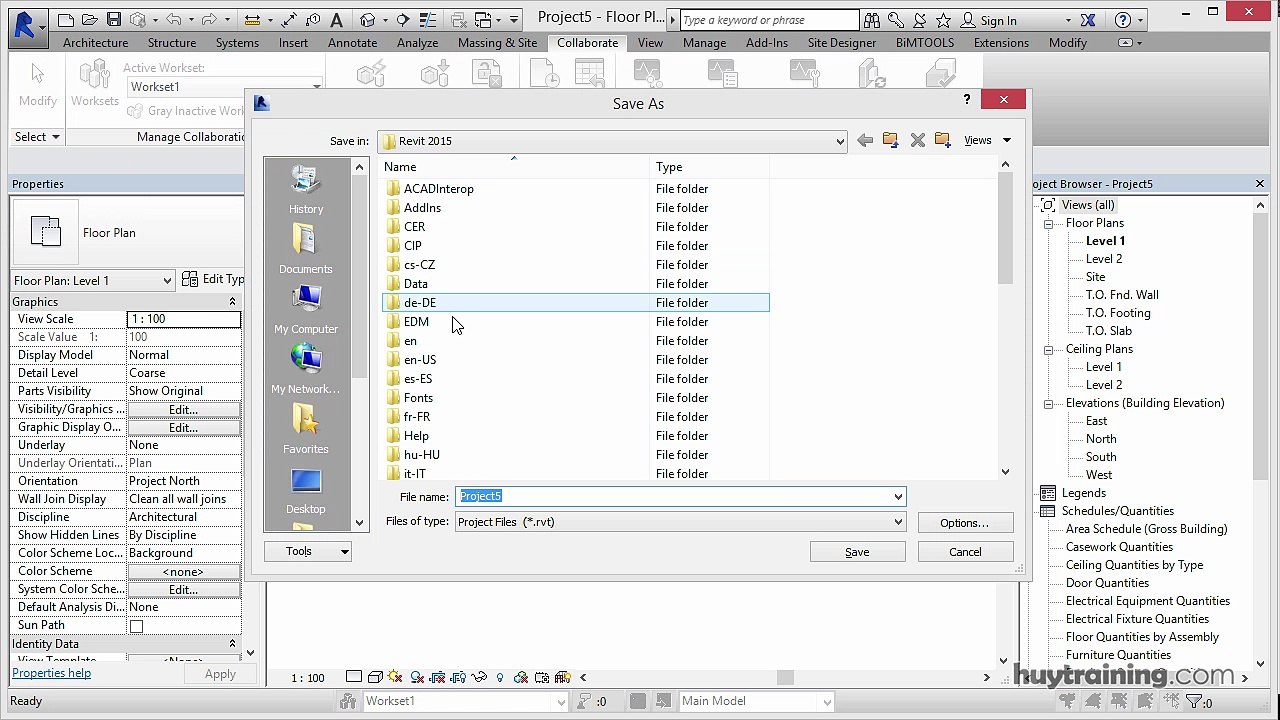Open Favorites in the places bar

tap(306, 429)
